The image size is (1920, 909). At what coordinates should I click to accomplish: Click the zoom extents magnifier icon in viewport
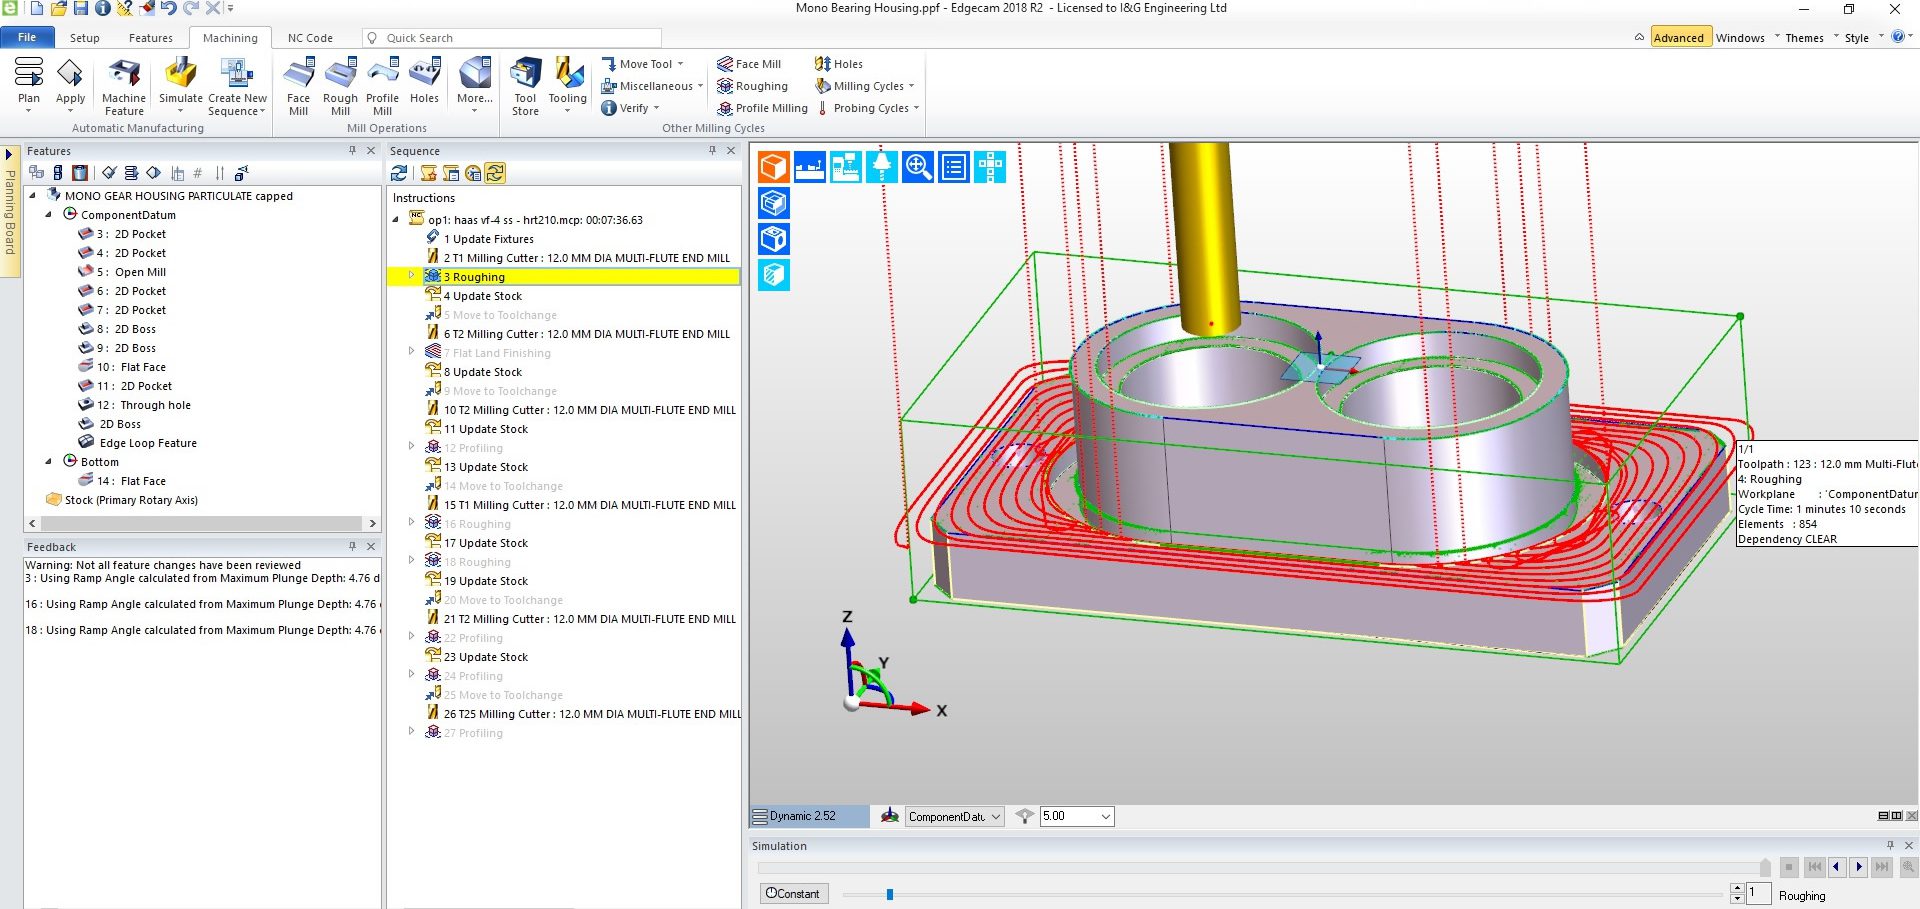pyautogui.click(x=917, y=167)
